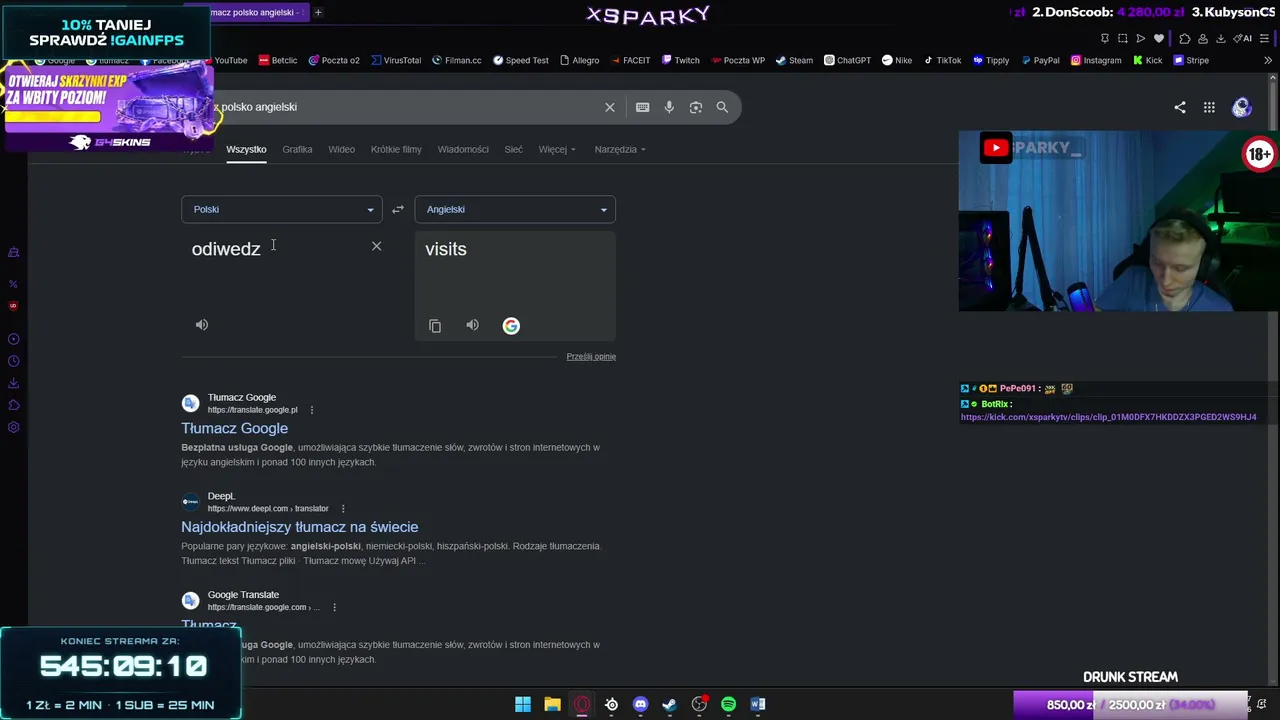This screenshot has width=1280, height=720.
Task: Open options for the DeepL result
Action: [x=343, y=509]
